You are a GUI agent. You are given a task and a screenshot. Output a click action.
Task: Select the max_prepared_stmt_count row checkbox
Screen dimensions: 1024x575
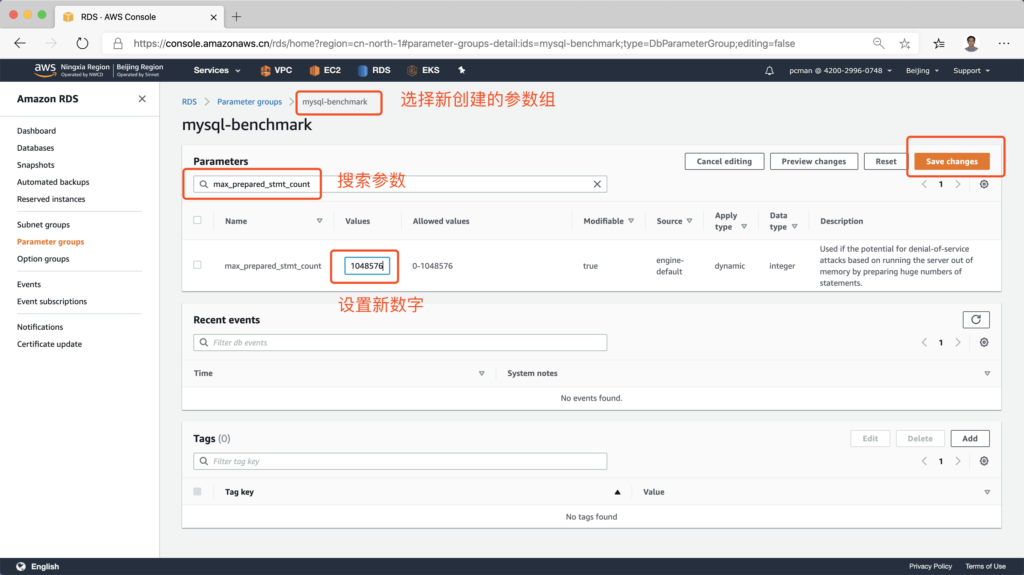(x=197, y=265)
